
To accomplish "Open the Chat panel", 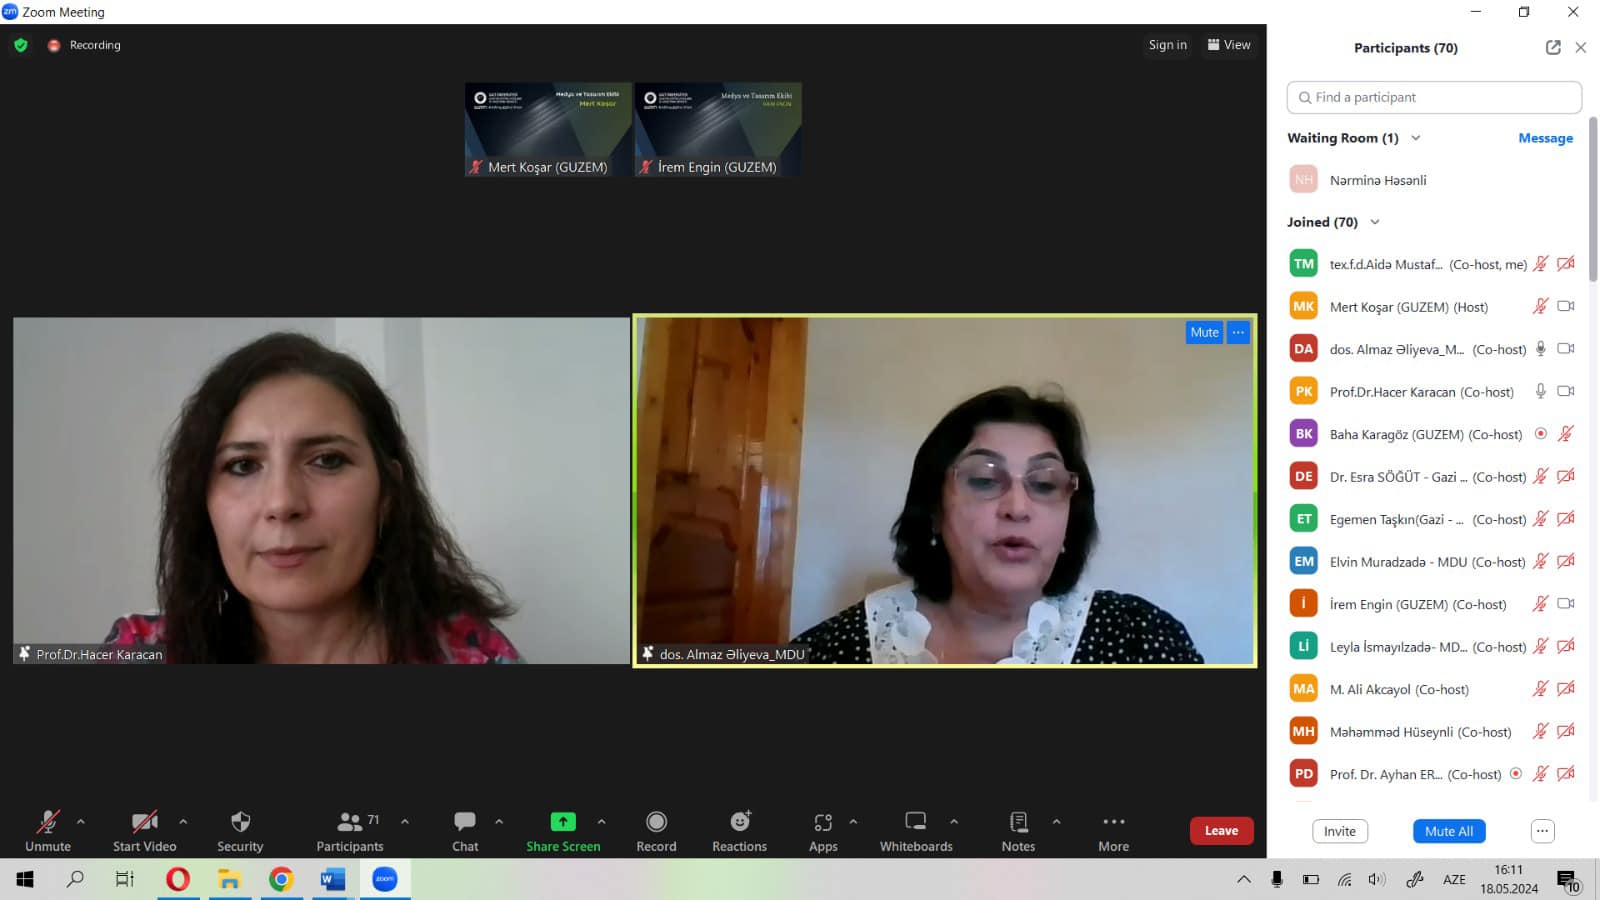I will point(465,831).
